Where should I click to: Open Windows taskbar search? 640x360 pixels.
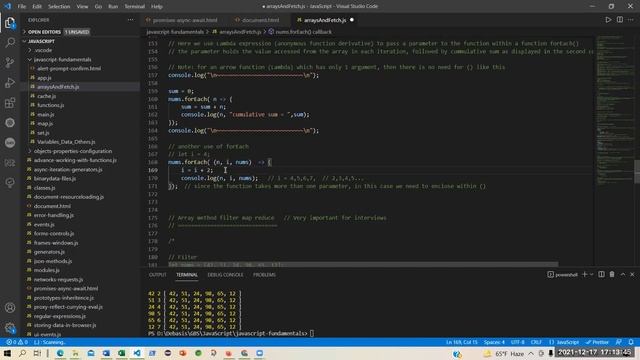[x=22, y=353]
